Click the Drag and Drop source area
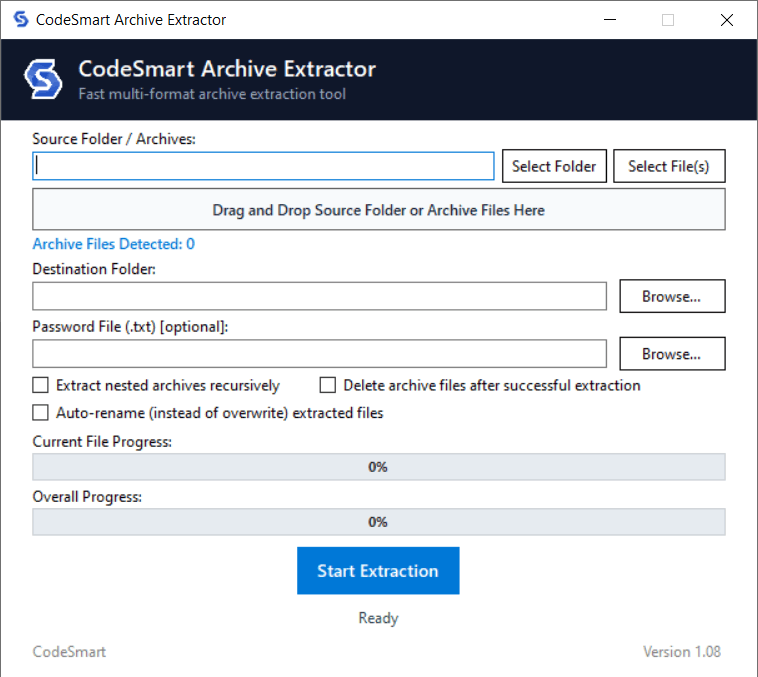The image size is (758, 677). click(379, 209)
